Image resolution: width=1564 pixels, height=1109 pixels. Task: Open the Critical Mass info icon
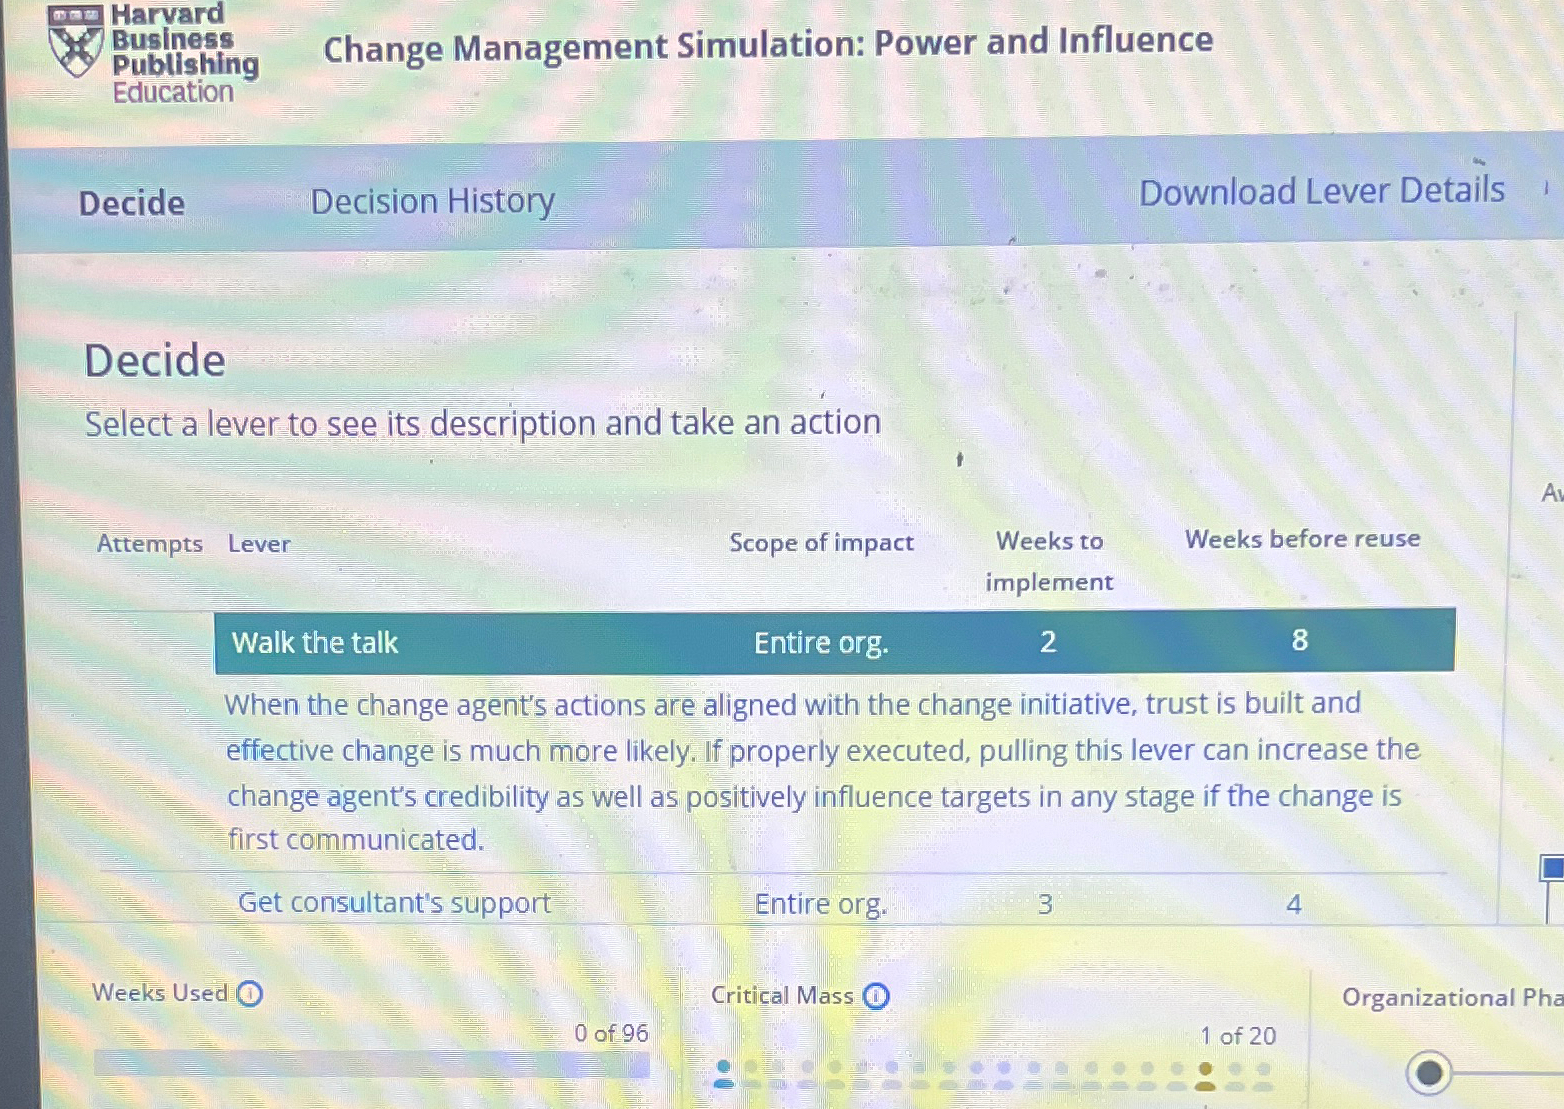pyautogui.click(x=875, y=996)
